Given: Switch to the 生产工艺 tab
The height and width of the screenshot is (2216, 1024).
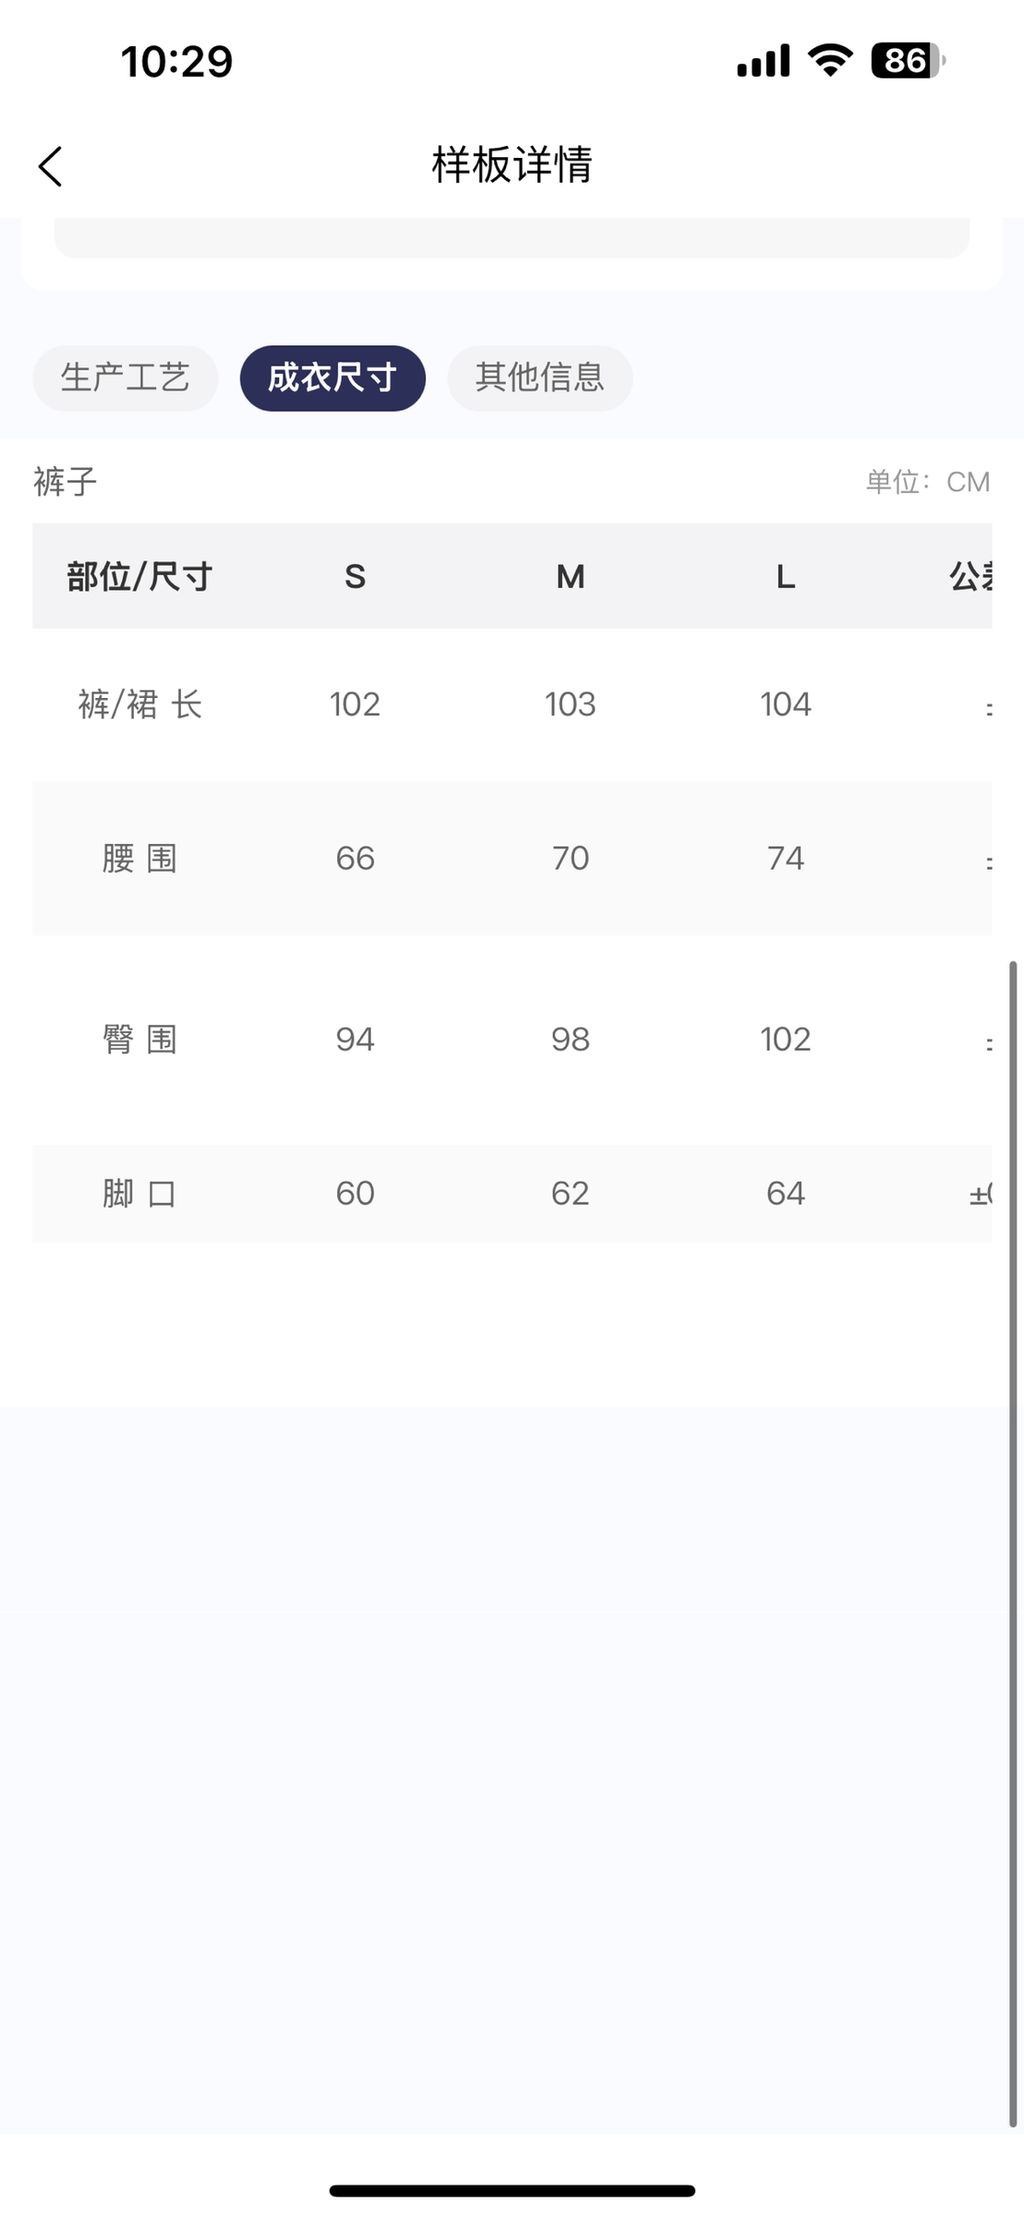Looking at the screenshot, I should (125, 378).
